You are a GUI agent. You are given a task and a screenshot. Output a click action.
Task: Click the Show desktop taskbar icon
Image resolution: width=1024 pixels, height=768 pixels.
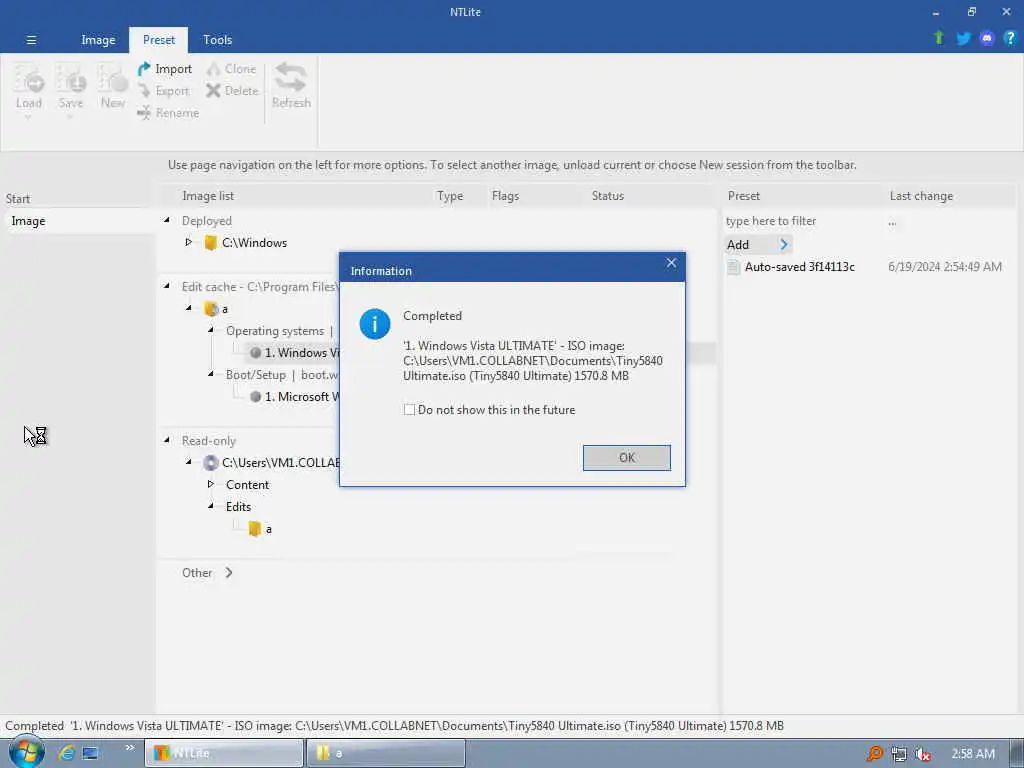coord(90,753)
